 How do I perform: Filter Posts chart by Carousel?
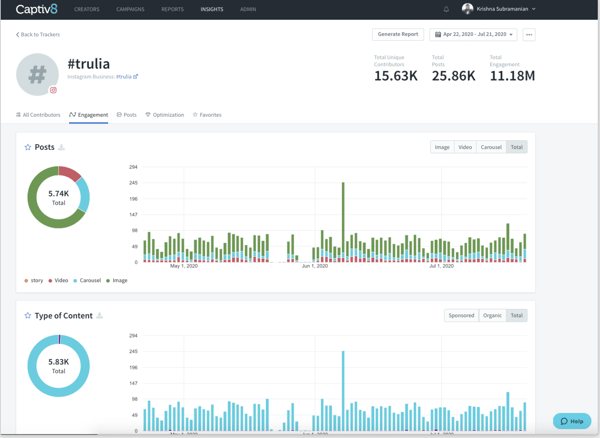click(x=491, y=147)
